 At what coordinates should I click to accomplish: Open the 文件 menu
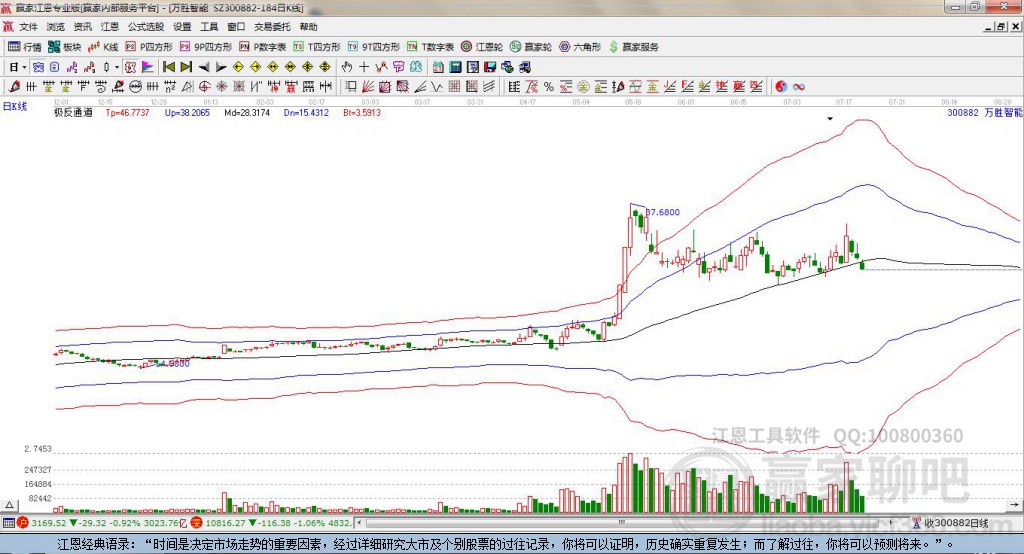pos(28,27)
